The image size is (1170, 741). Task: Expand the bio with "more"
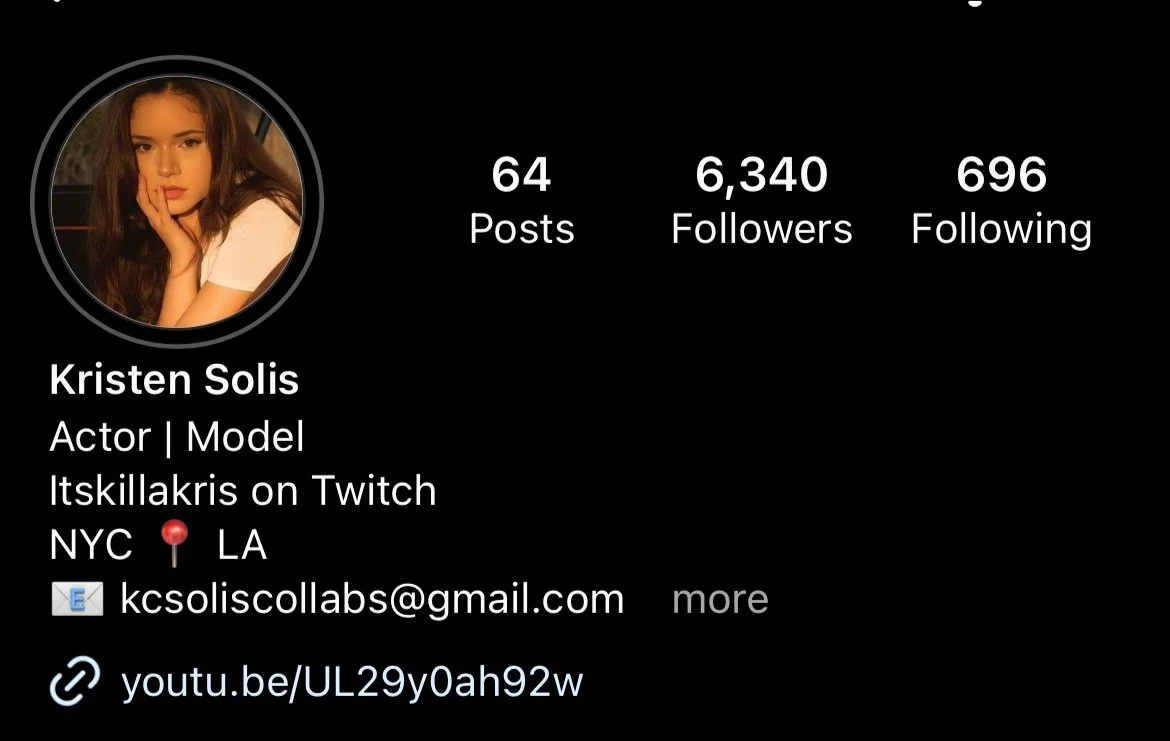coord(720,600)
